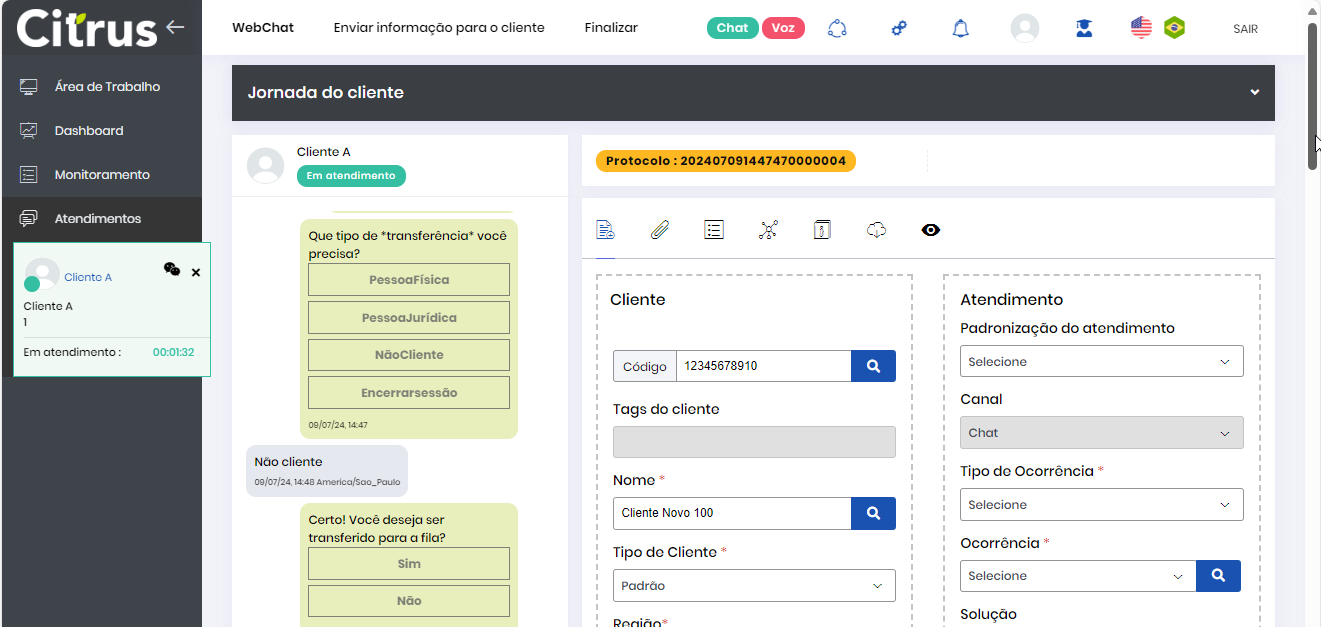Viewport: 1321px width, 627px height.
Task: Search client by Código magnifier button
Action: coord(873,366)
